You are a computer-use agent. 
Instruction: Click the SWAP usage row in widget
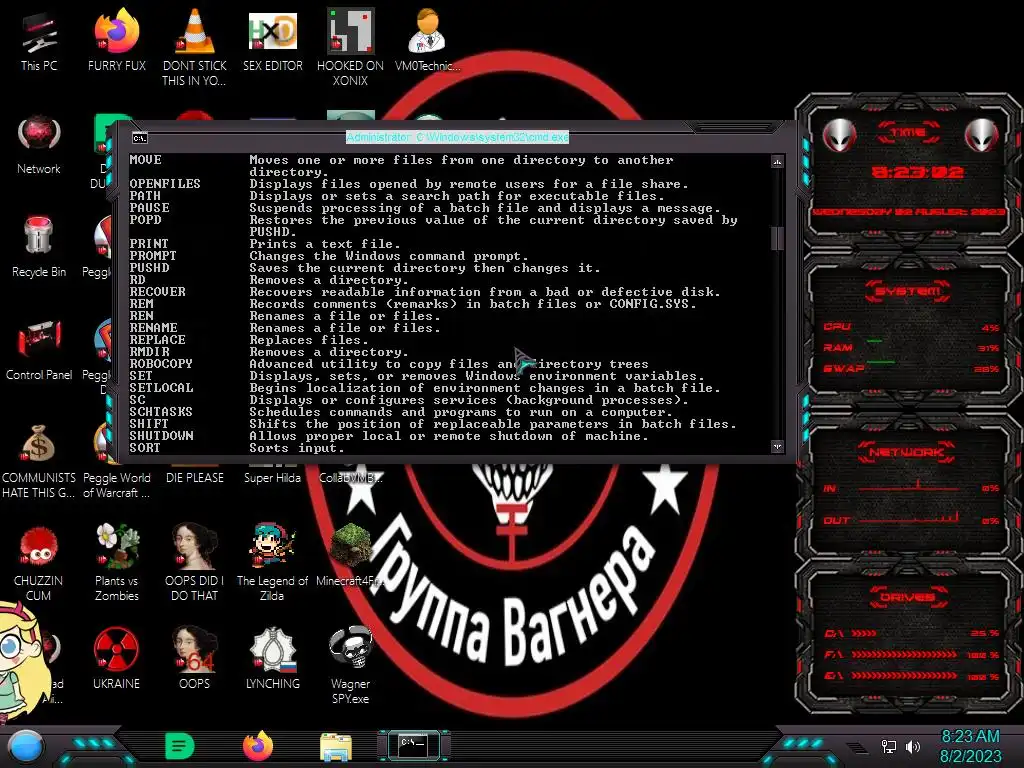tap(912, 368)
